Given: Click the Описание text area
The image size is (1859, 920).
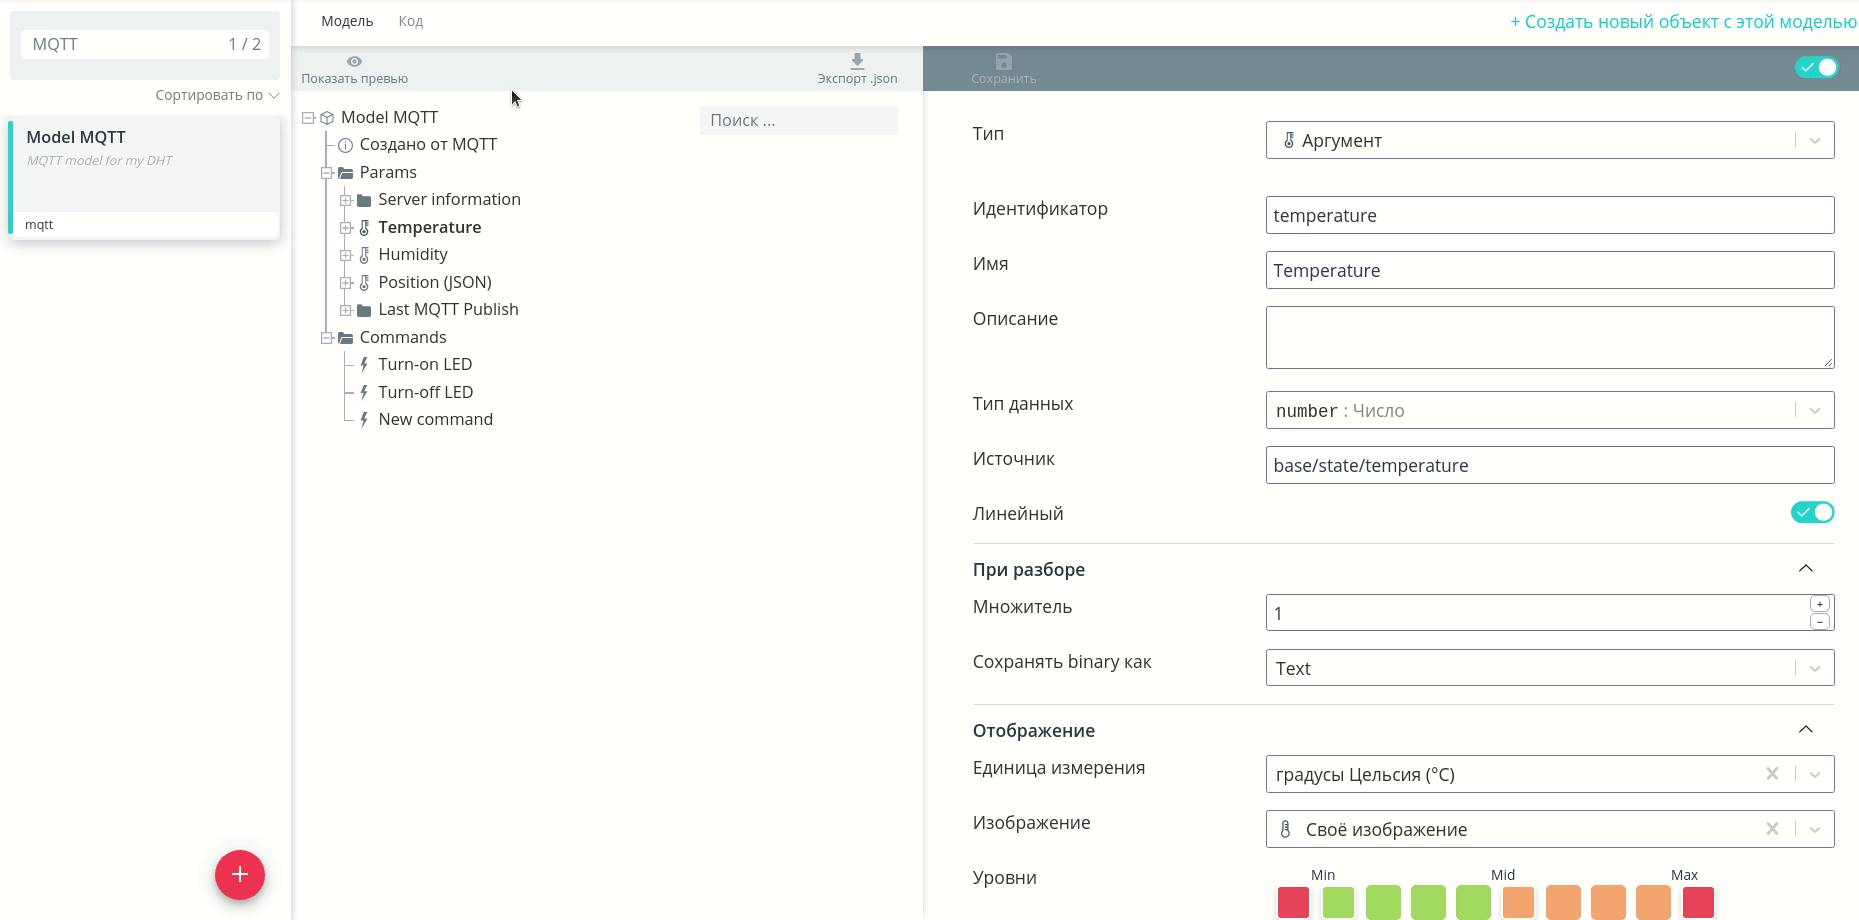Looking at the screenshot, I should pyautogui.click(x=1550, y=337).
